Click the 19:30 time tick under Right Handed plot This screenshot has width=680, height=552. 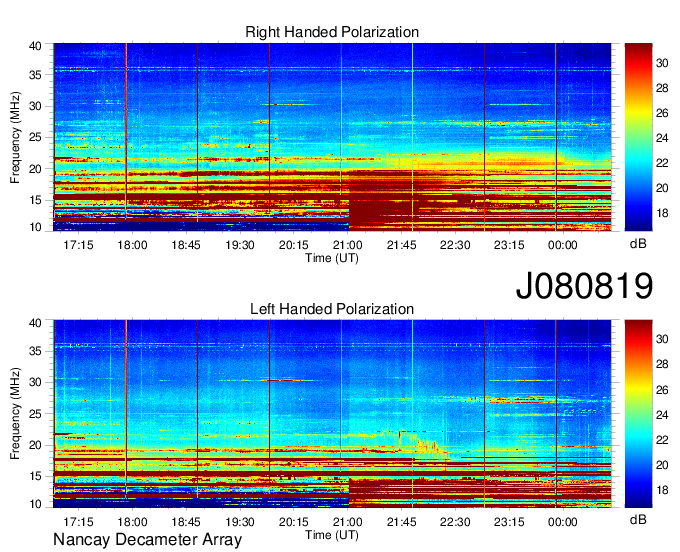240,245
